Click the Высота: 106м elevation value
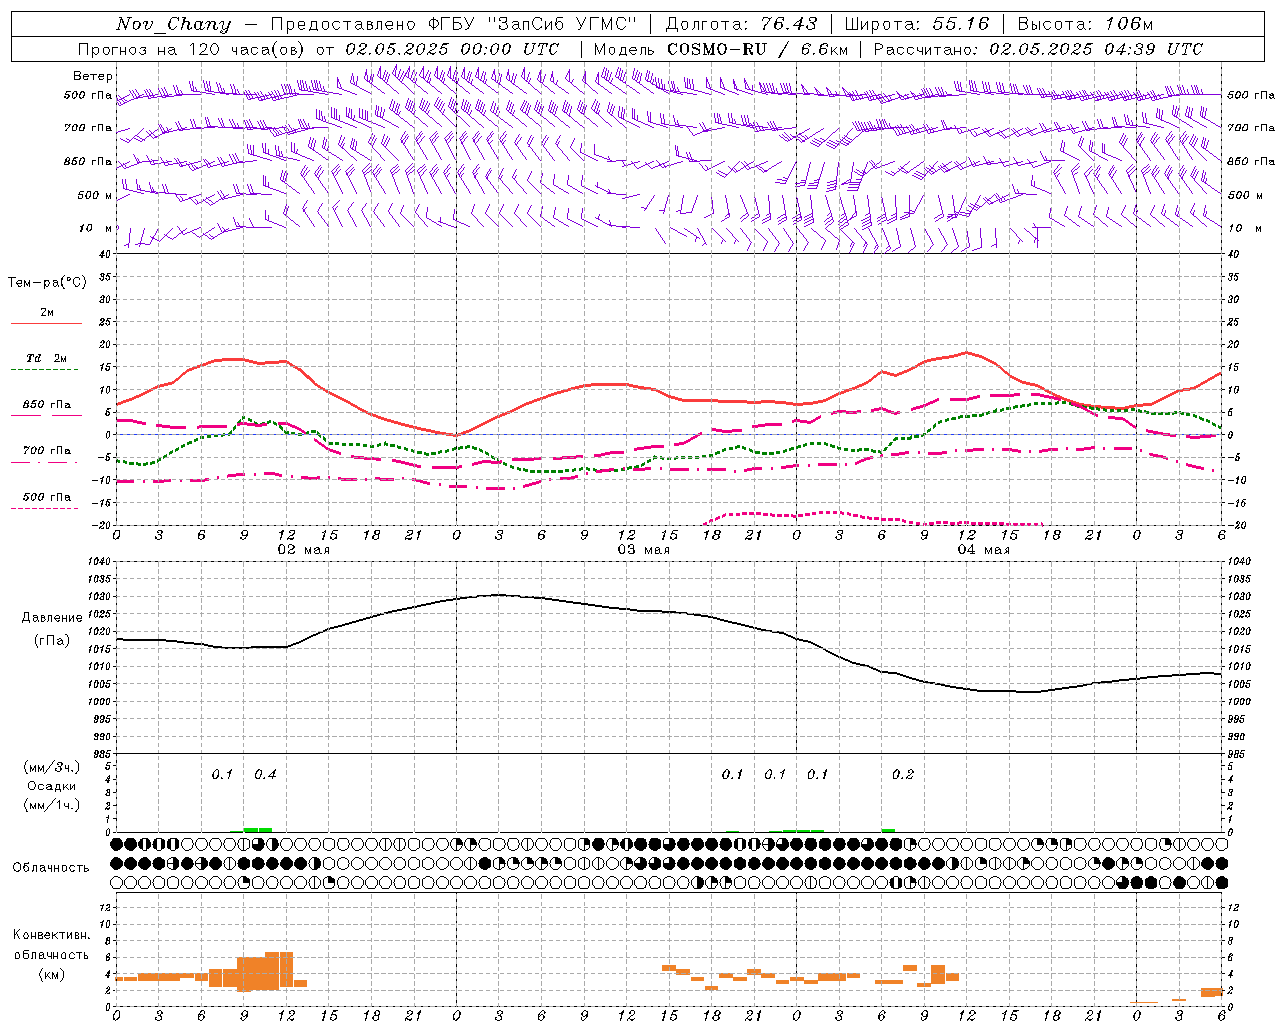This screenshot has height=1024, width=1280. 1085,24
